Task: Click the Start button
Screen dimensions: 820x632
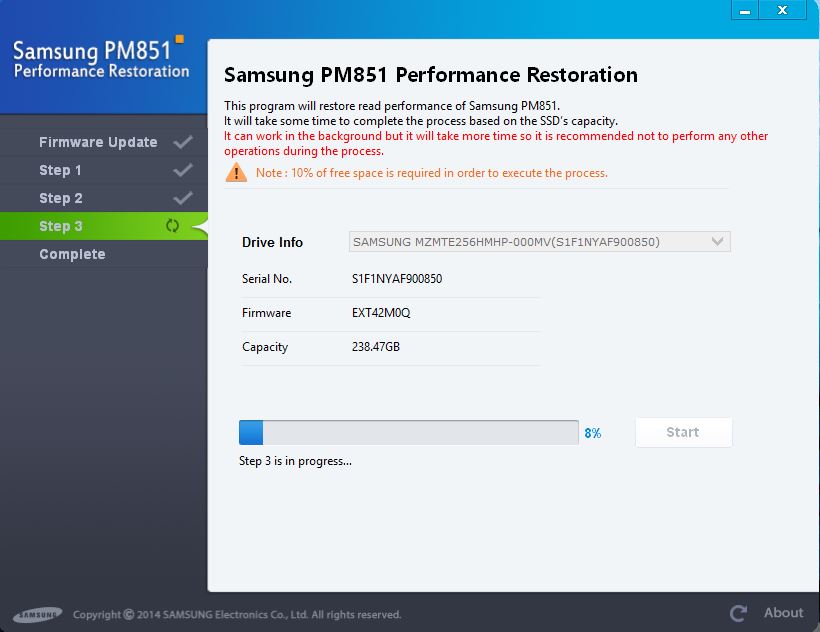Action: coord(684,432)
